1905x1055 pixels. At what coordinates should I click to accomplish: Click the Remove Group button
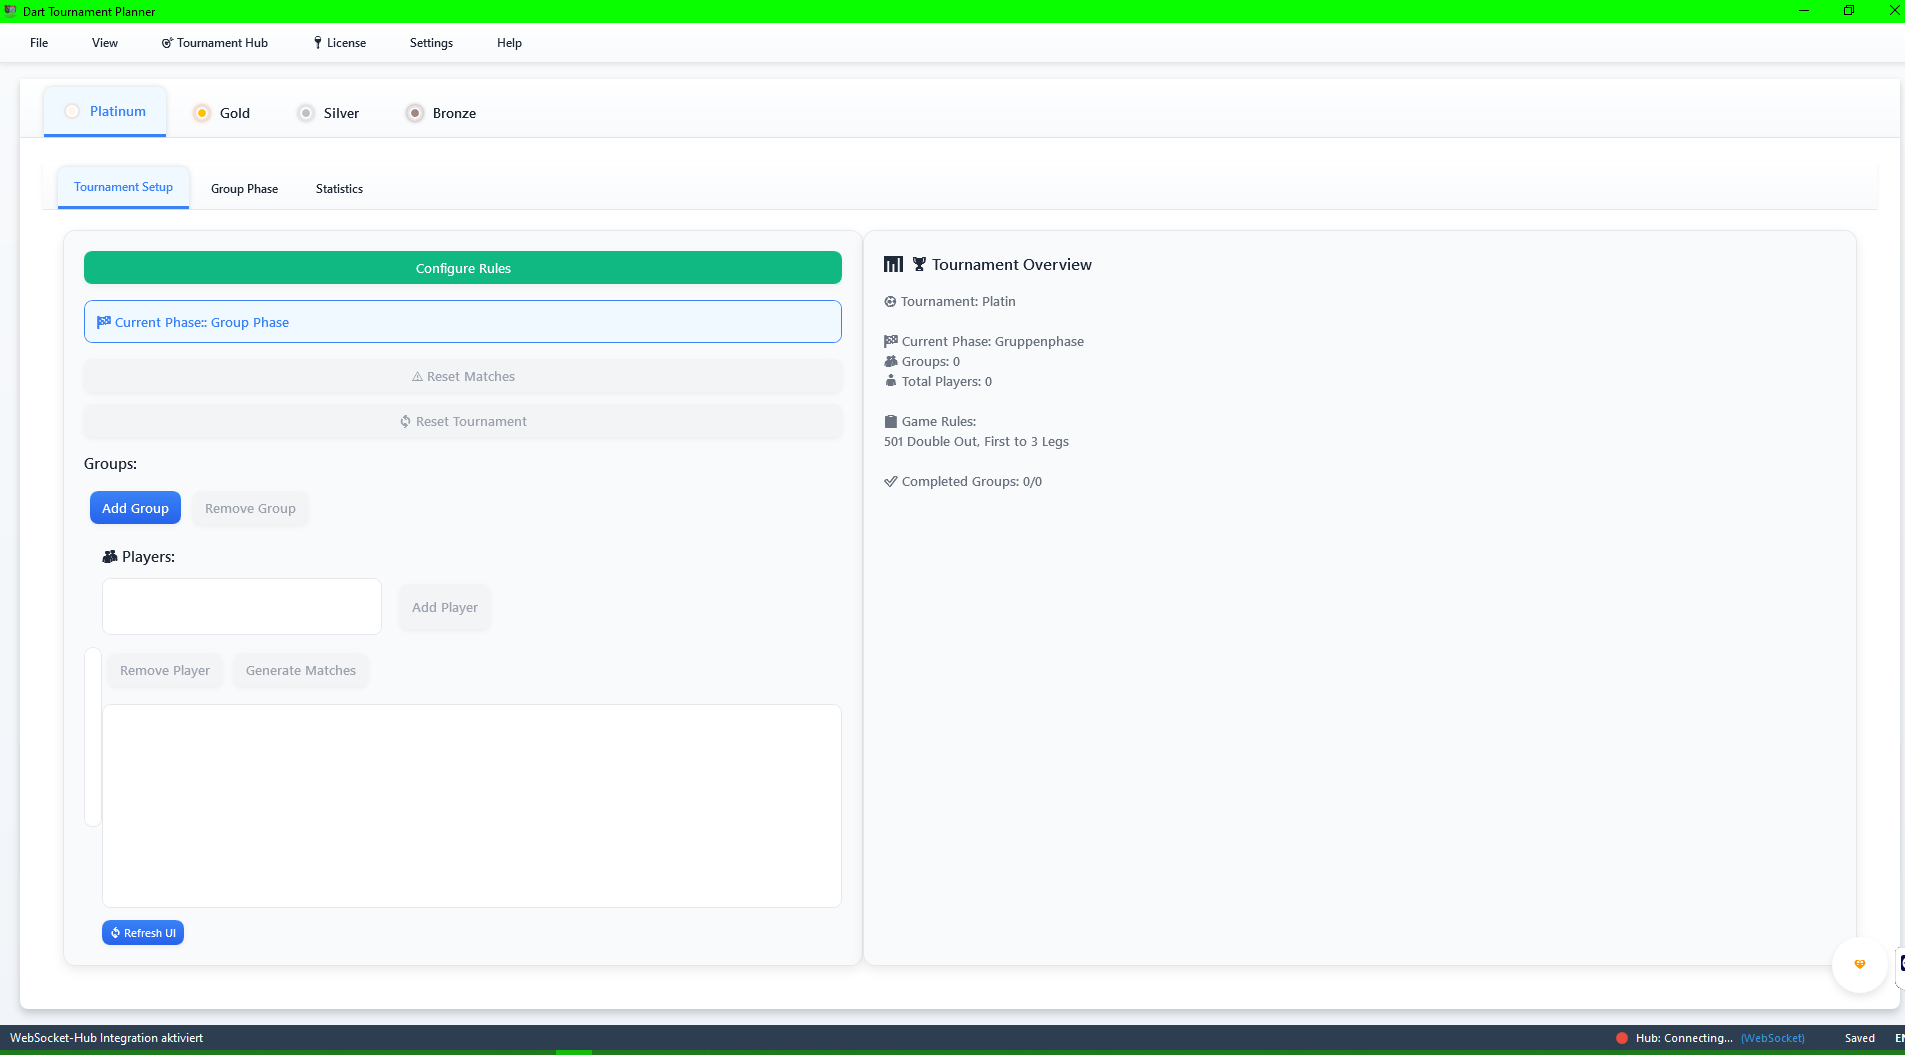[x=250, y=508]
